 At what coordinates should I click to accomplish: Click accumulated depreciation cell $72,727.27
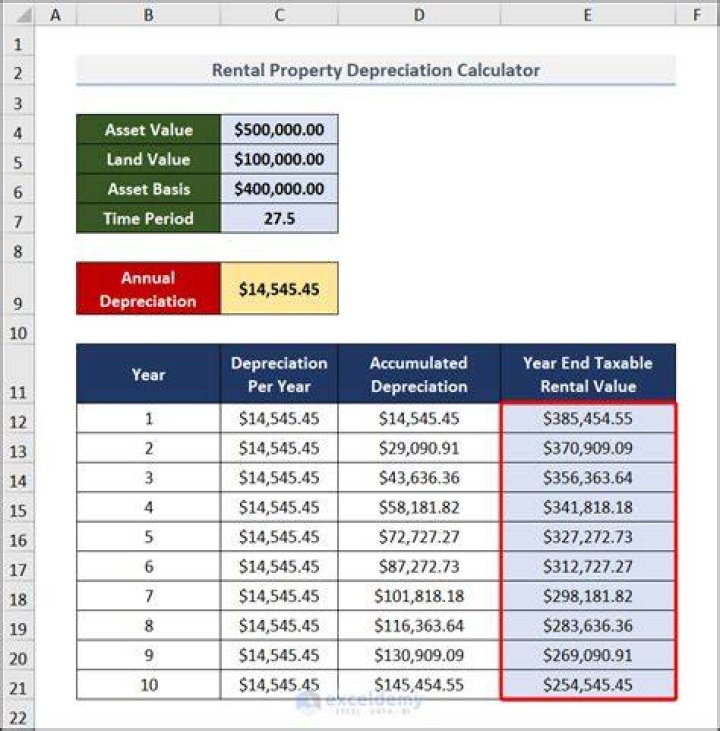(x=419, y=537)
